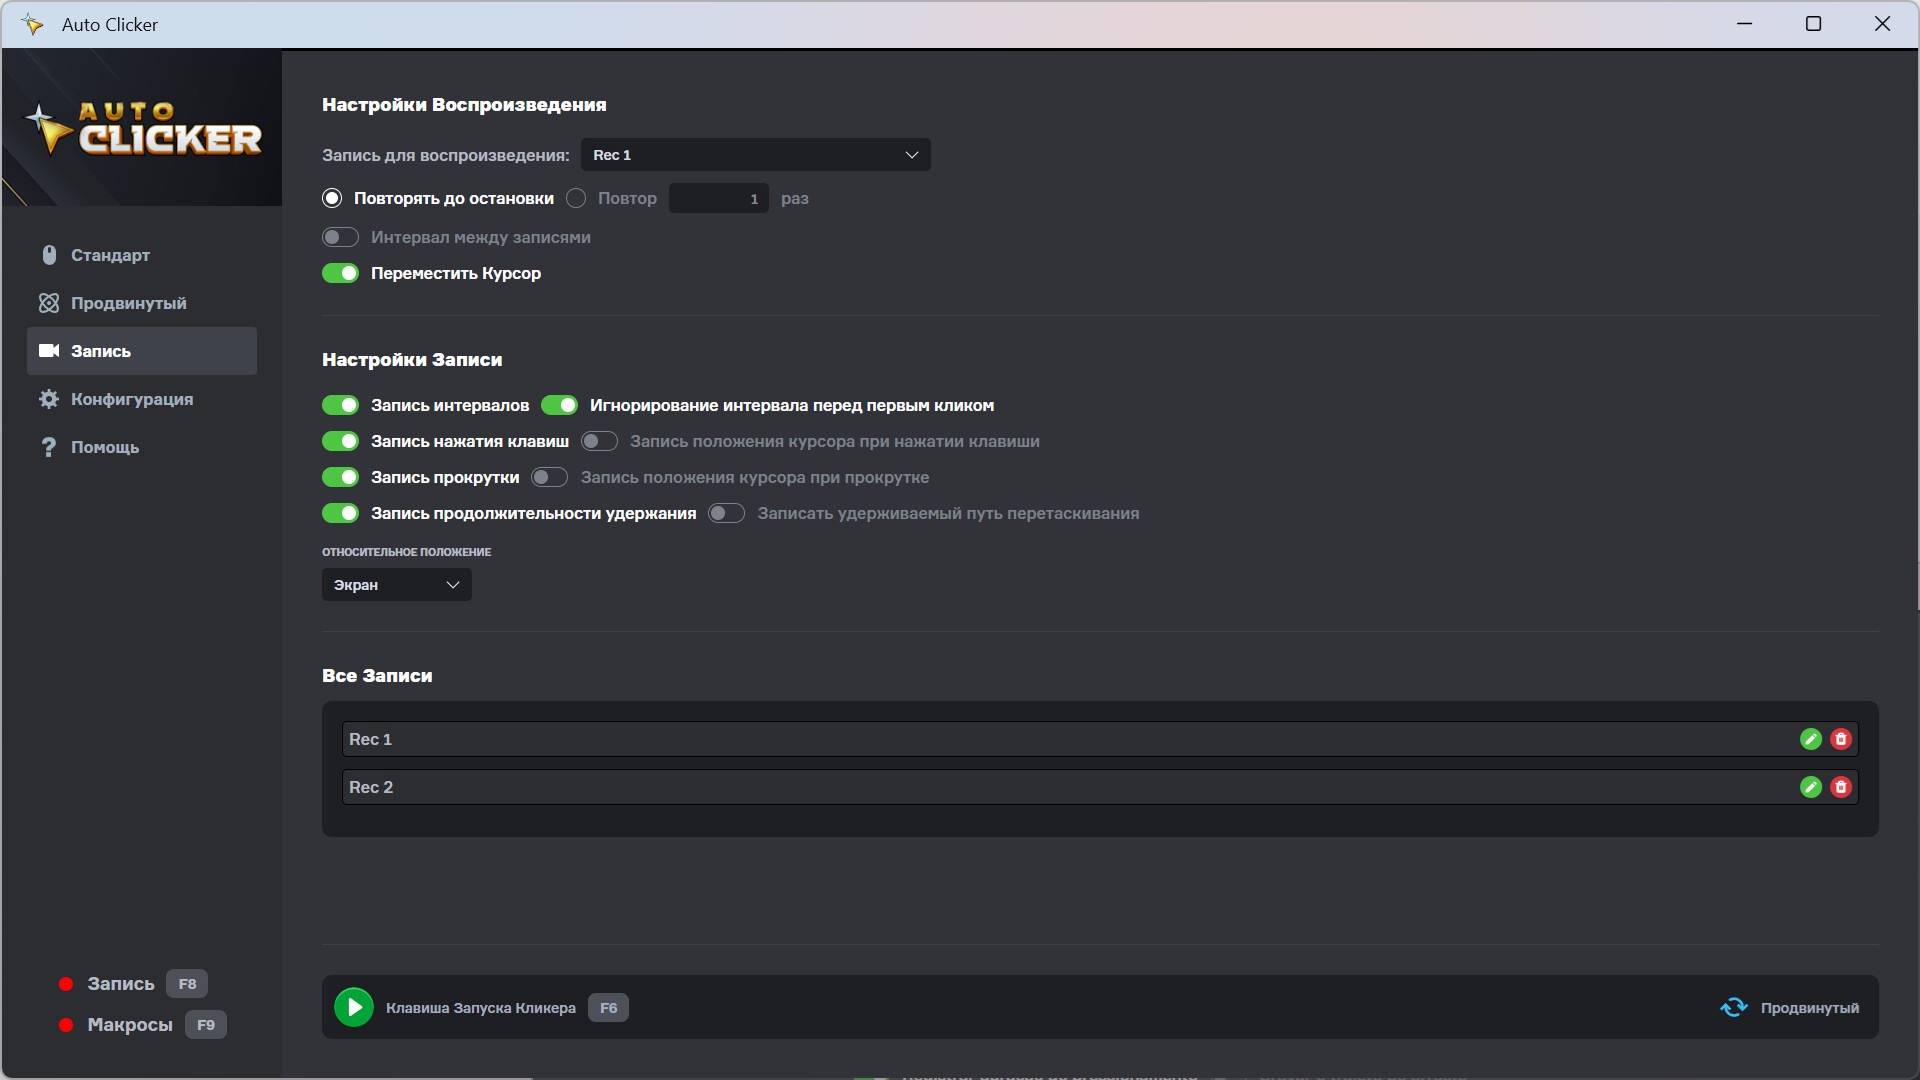The image size is (1920, 1080).
Task: Open Конфигурация gear icon
Action: tap(48, 399)
